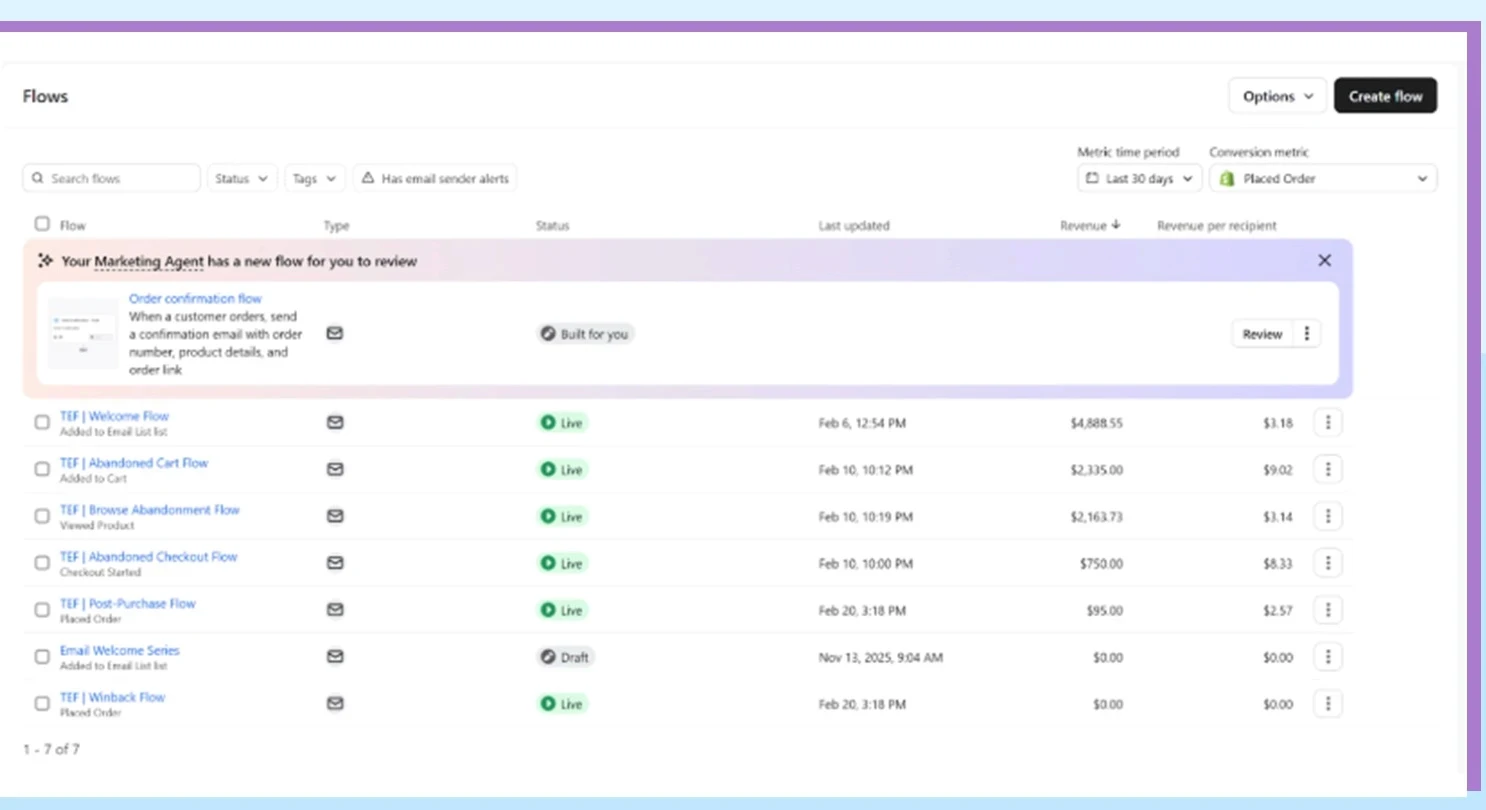The width and height of the screenshot is (1486, 810).
Task: Open the Order confirmation flow thumbnail
Action: (82, 333)
